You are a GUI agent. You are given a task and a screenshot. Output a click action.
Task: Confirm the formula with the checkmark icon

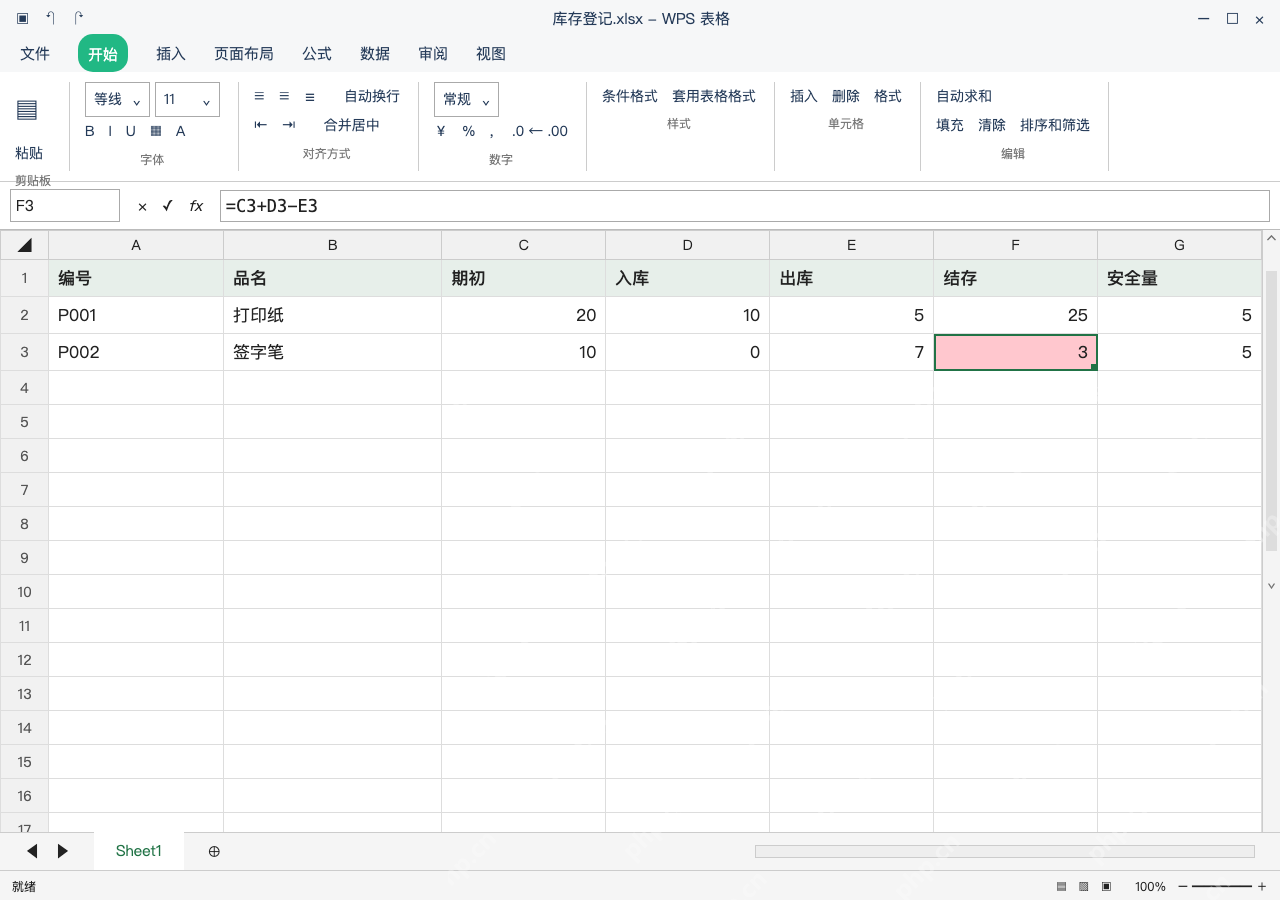[x=167, y=206]
